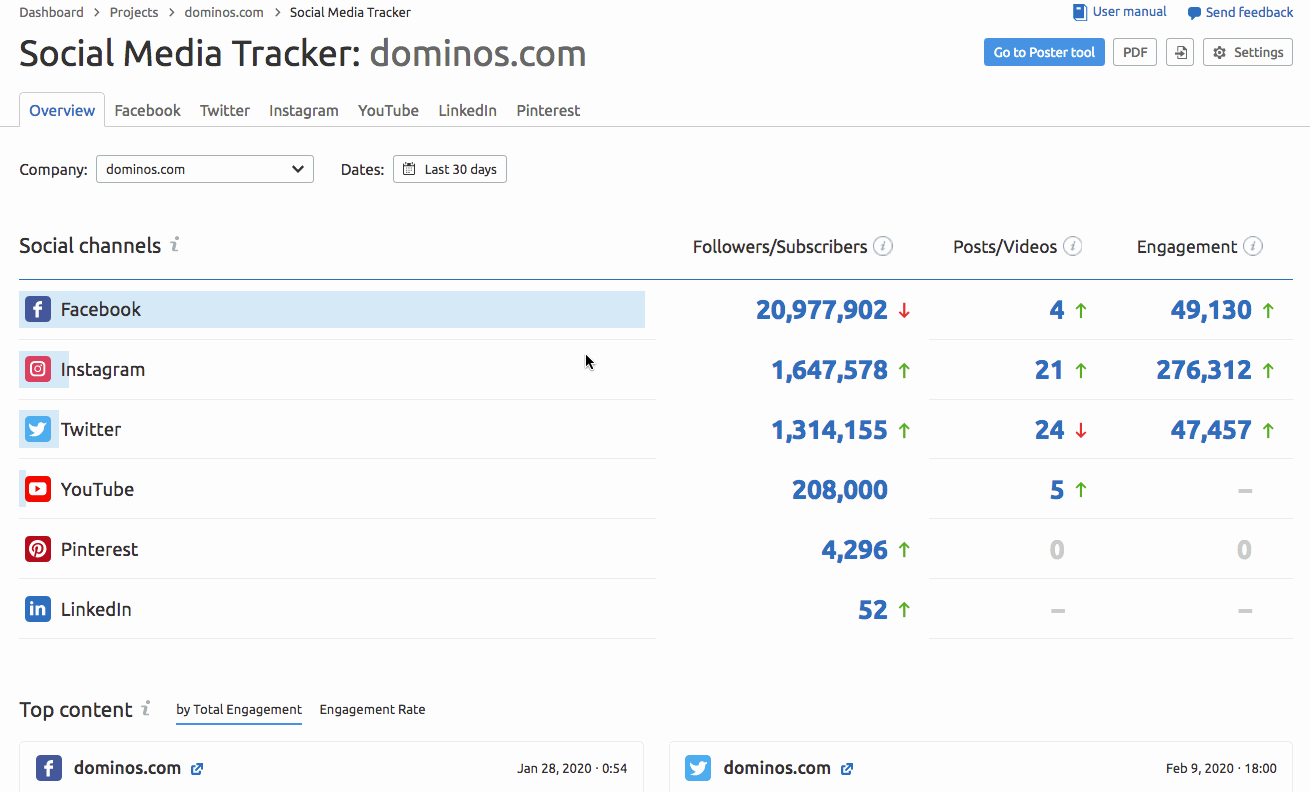
Task: Click Twitter logo on top content card
Action: [698, 768]
